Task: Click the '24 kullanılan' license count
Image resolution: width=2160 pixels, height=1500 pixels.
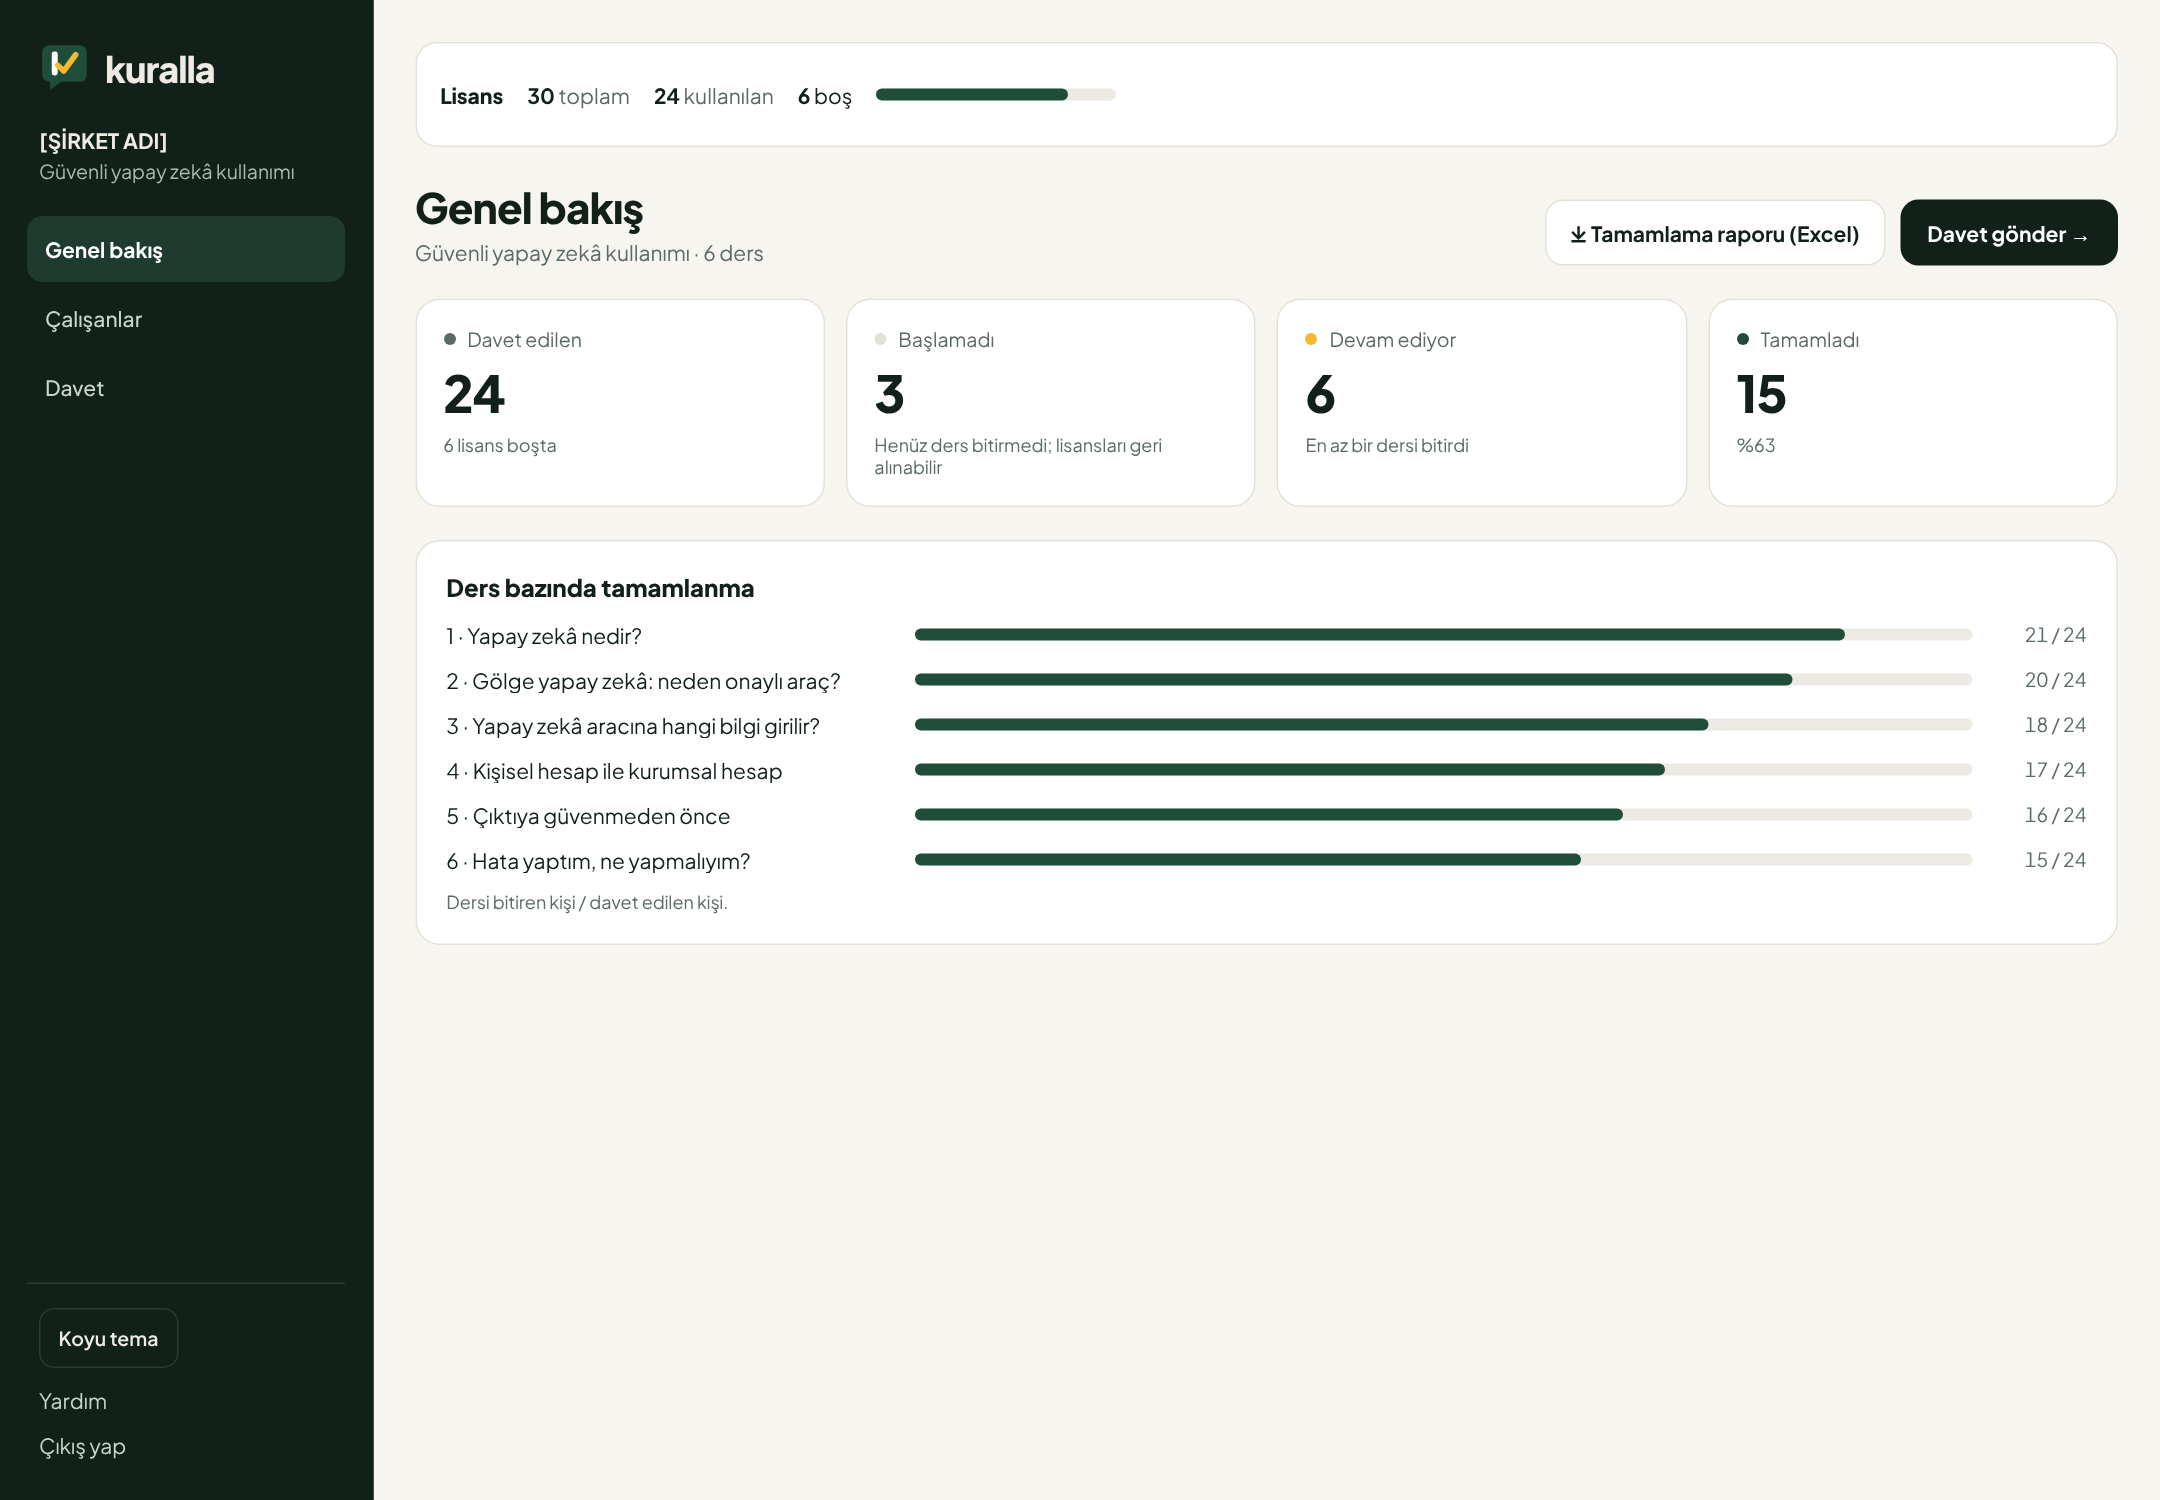Action: click(713, 96)
